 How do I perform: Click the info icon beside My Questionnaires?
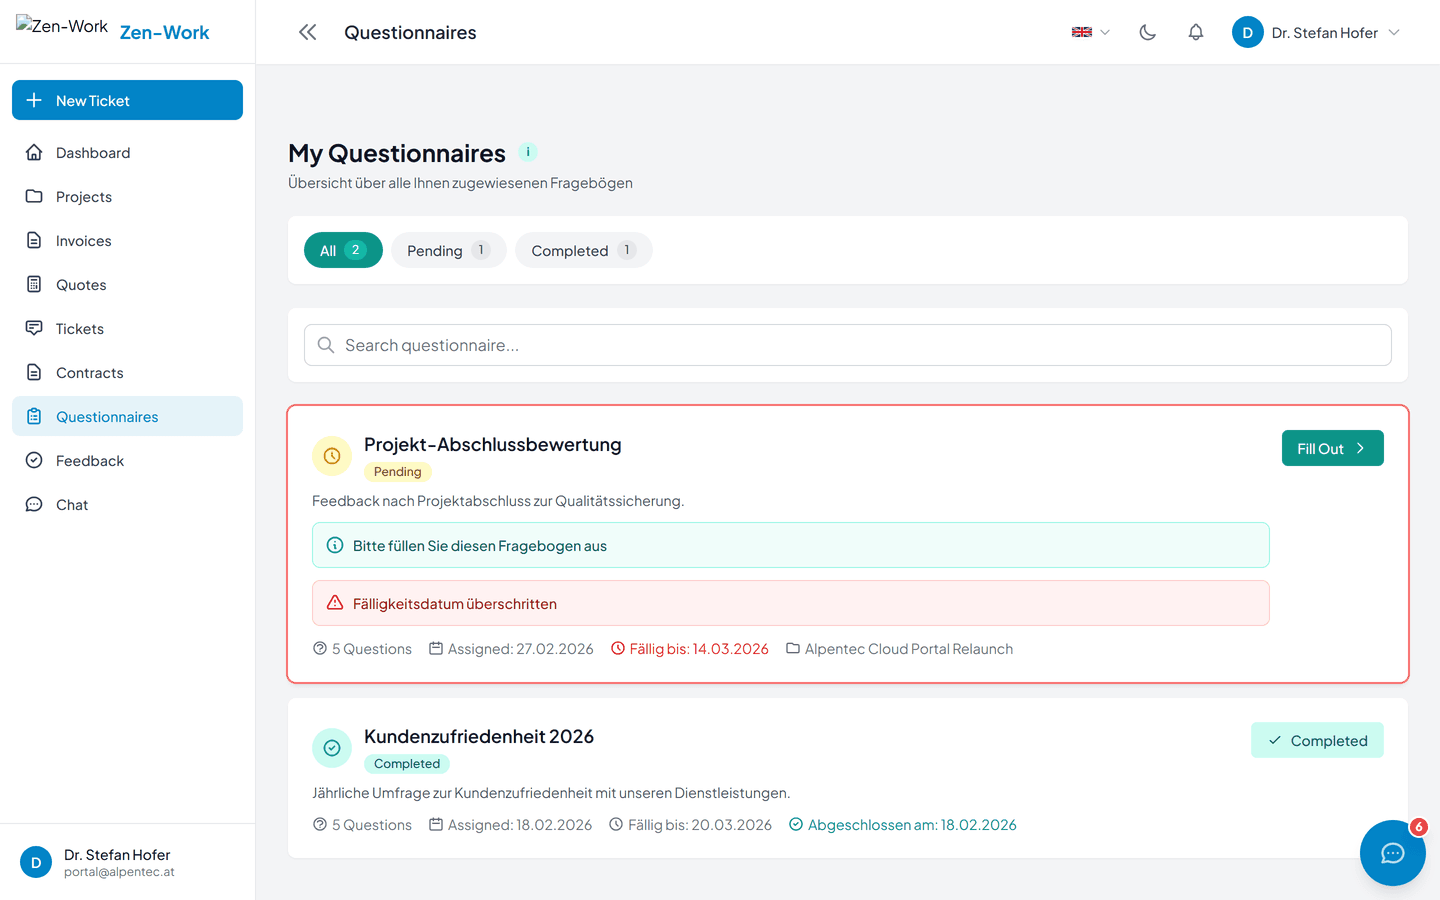(528, 152)
